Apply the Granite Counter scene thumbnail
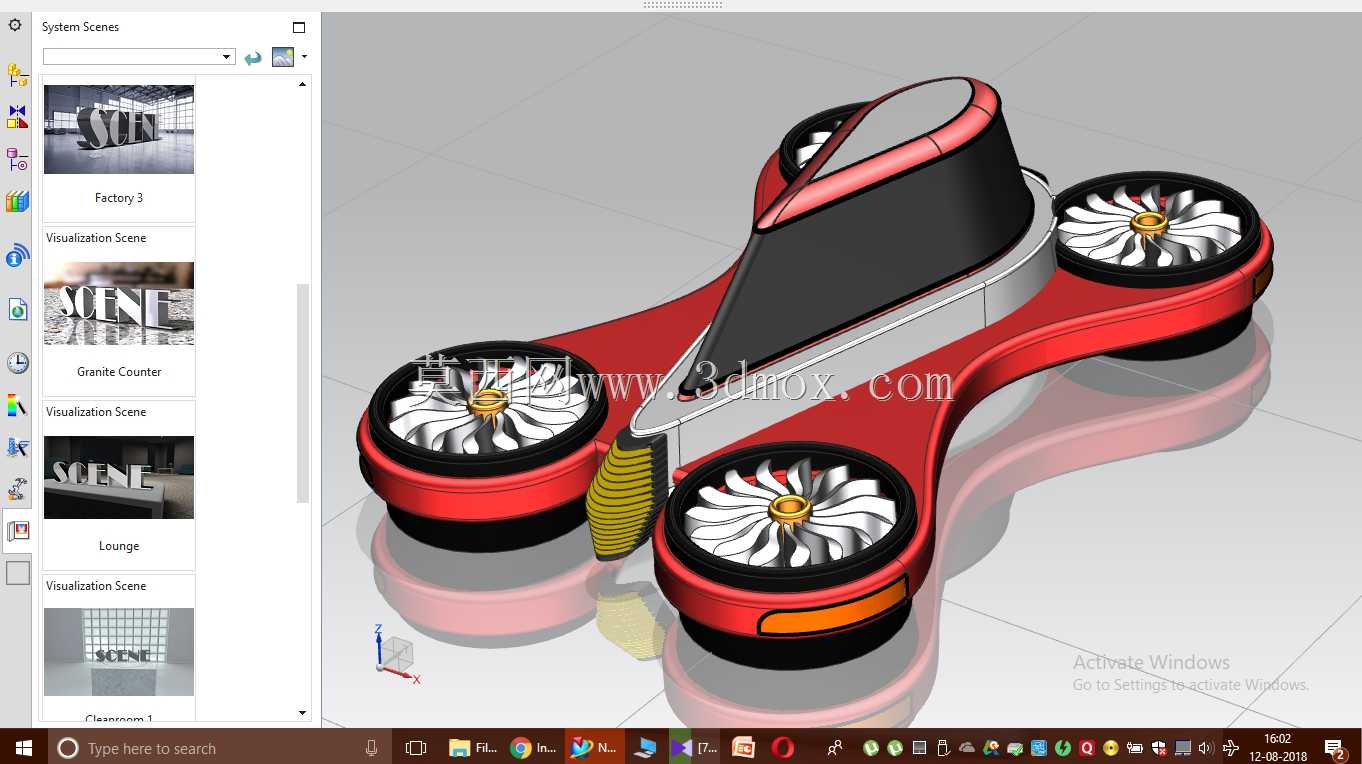The height and width of the screenshot is (764, 1362). (x=119, y=303)
